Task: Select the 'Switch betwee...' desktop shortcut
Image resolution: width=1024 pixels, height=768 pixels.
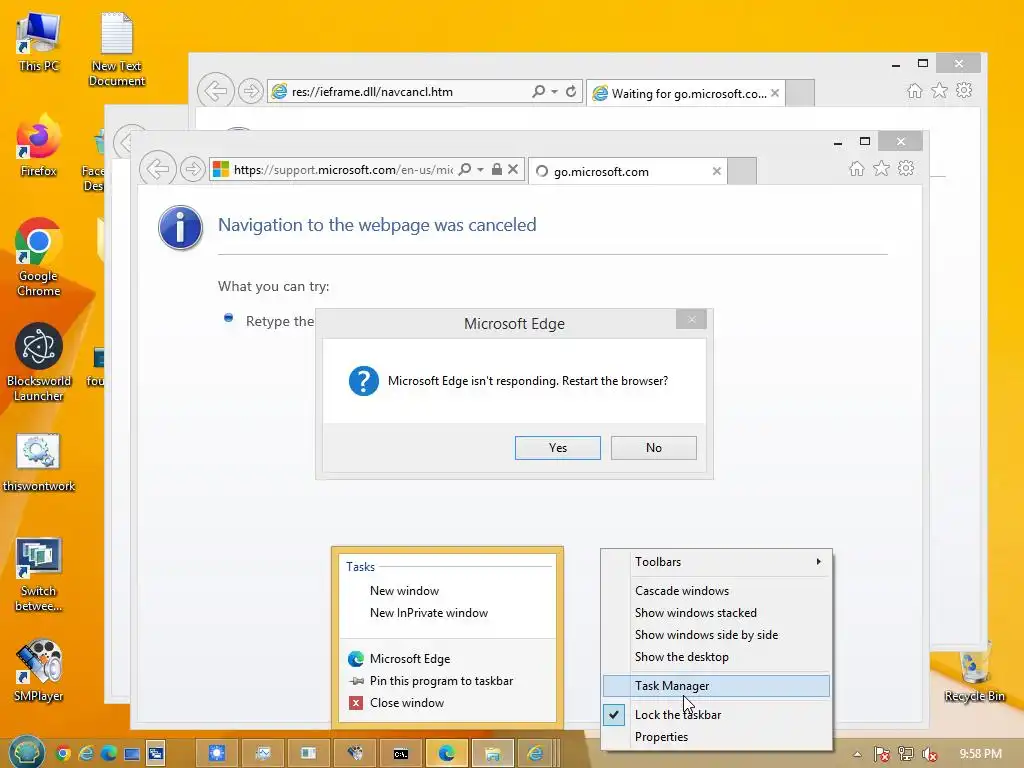Action: pos(39,575)
